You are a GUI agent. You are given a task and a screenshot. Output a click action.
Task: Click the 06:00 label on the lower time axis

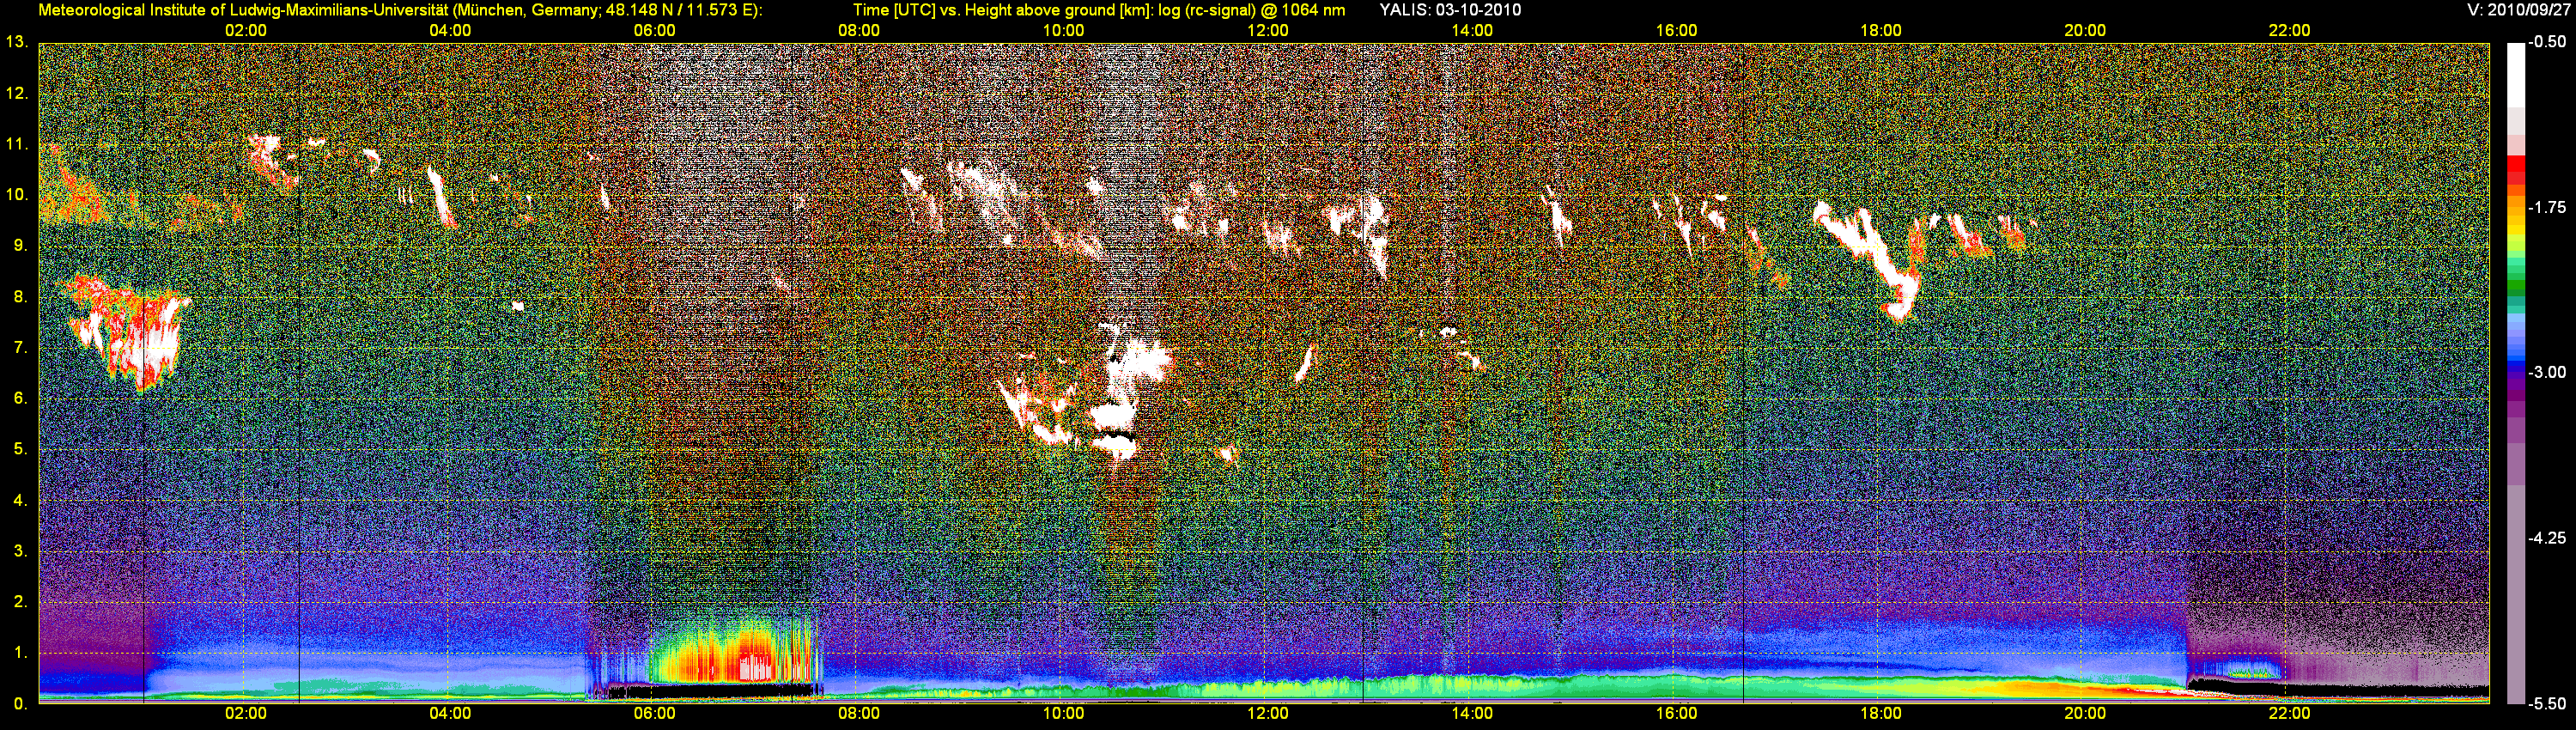pyautogui.click(x=655, y=714)
